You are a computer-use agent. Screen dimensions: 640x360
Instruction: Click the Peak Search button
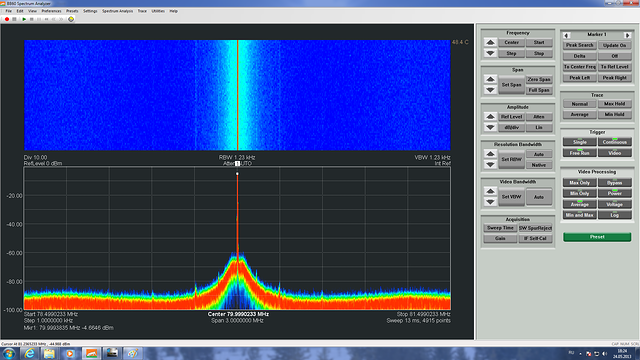pos(580,45)
